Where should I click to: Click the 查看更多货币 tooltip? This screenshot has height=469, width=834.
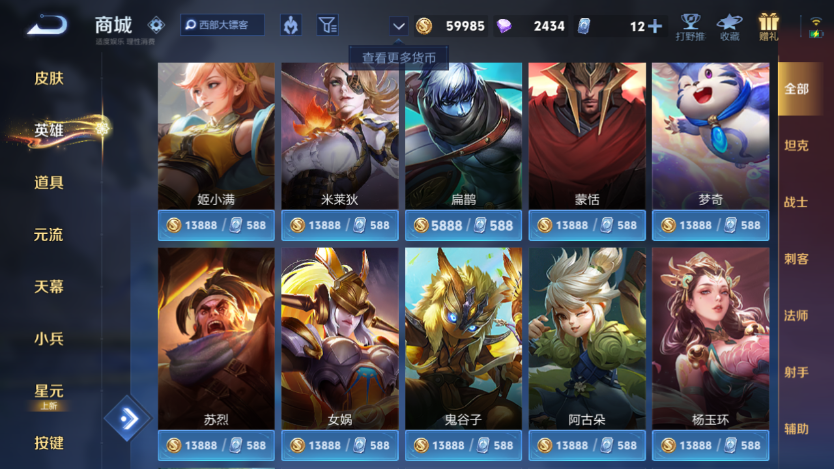[x=399, y=57]
